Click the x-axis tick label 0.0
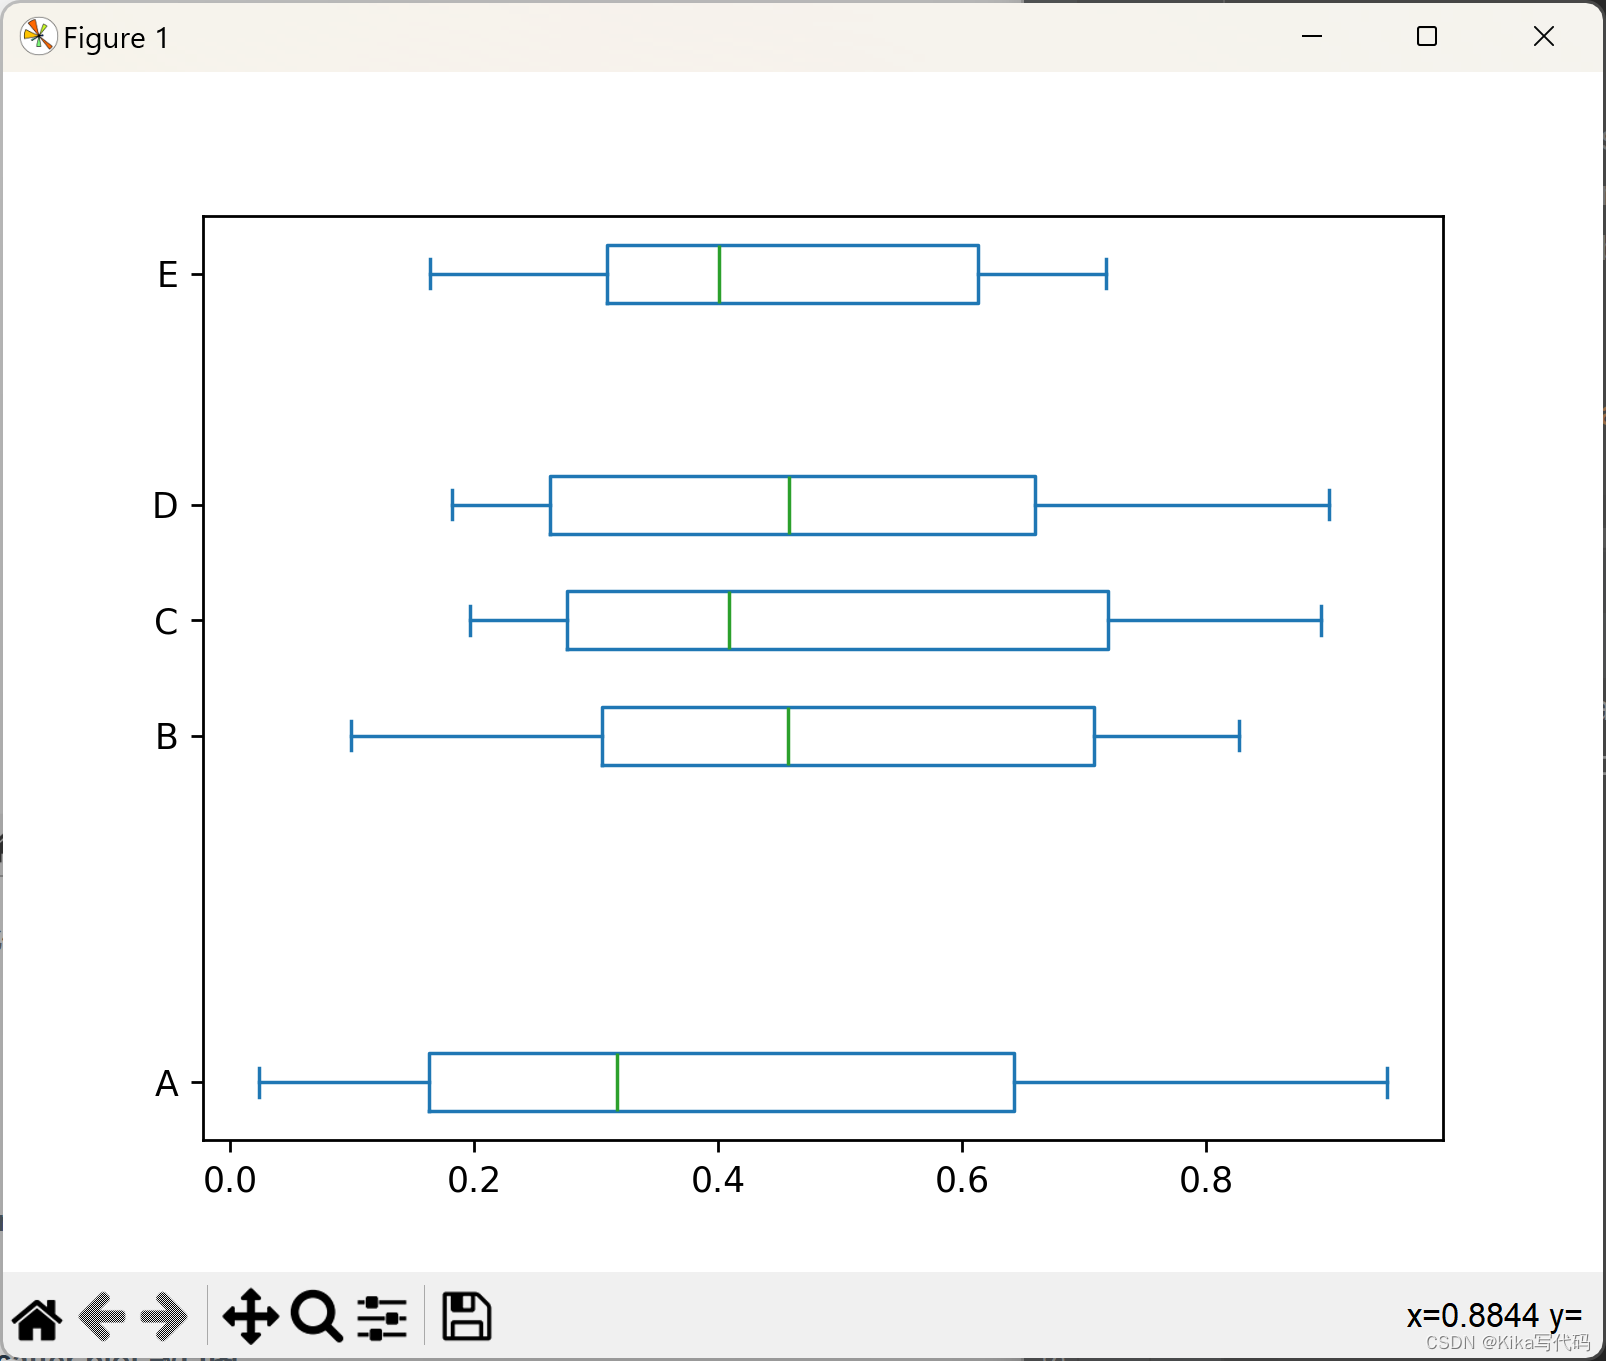Image resolution: width=1606 pixels, height=1361 pixels. [230, 1181]
